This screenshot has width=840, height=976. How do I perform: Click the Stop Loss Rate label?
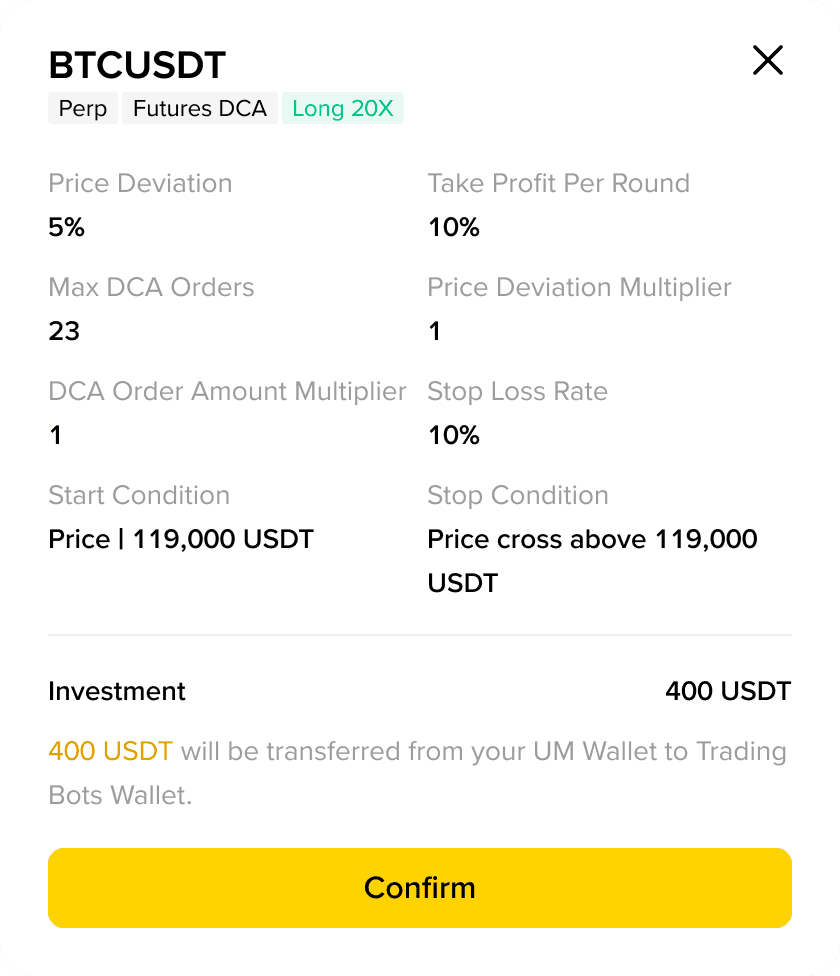(x=517, y=391)
